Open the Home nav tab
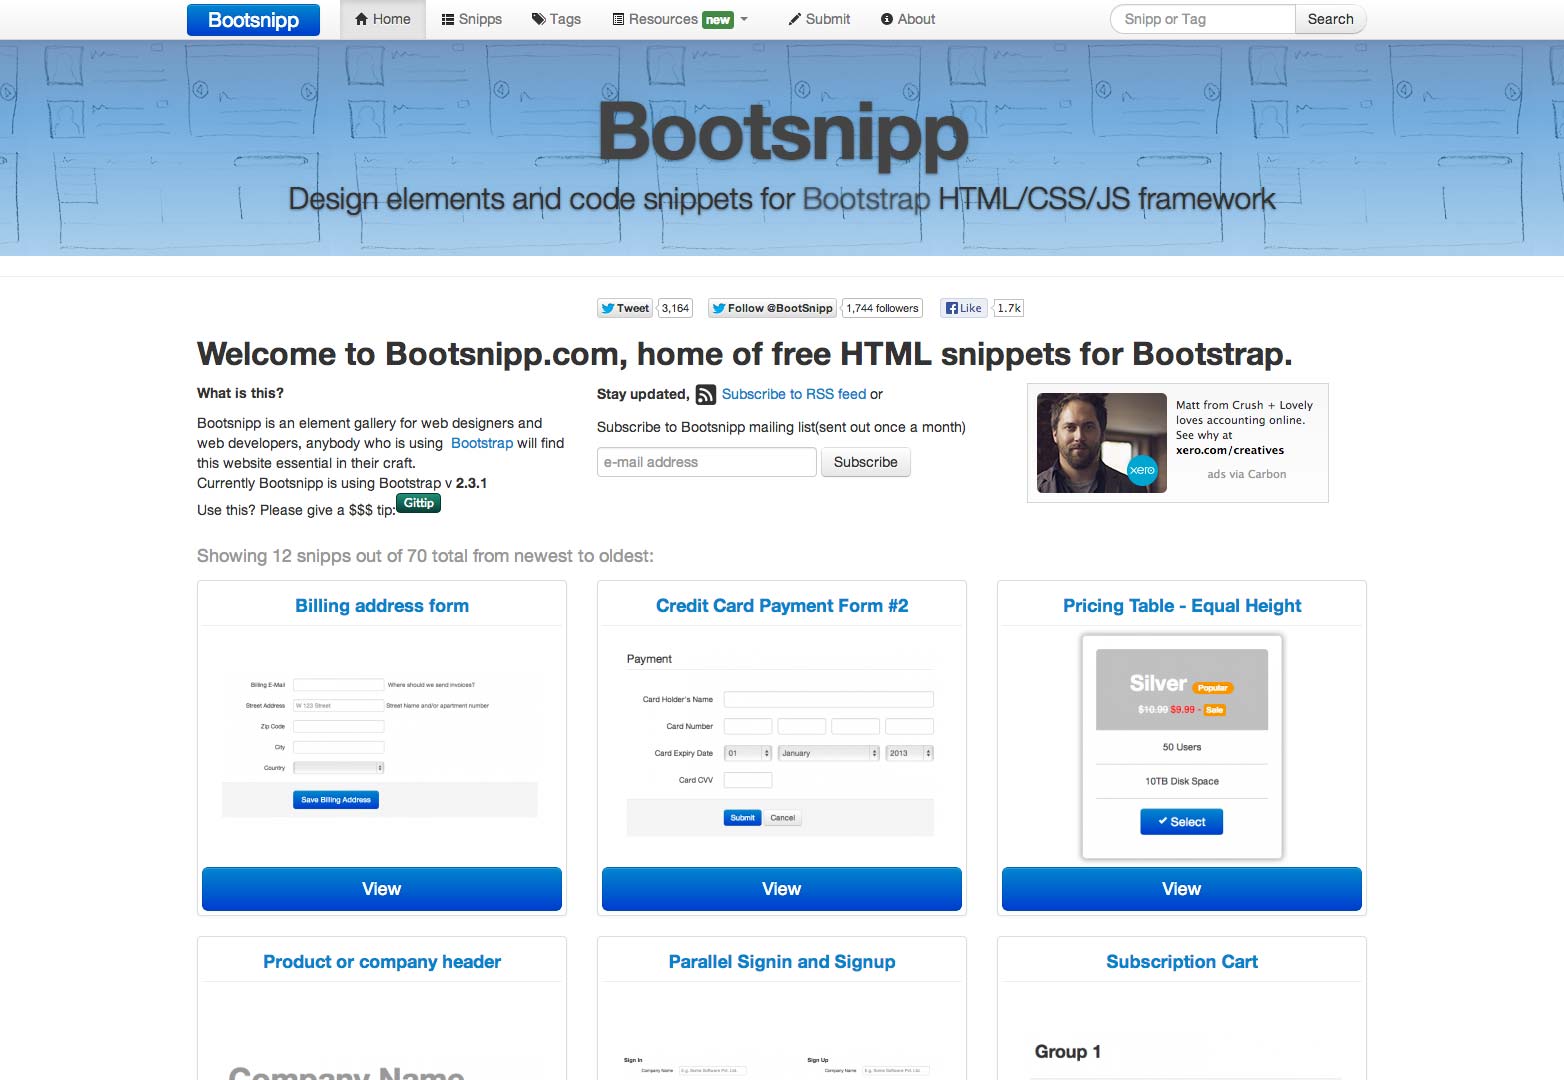Viewport: 1564px width, 1080px height. click(383, 19)
